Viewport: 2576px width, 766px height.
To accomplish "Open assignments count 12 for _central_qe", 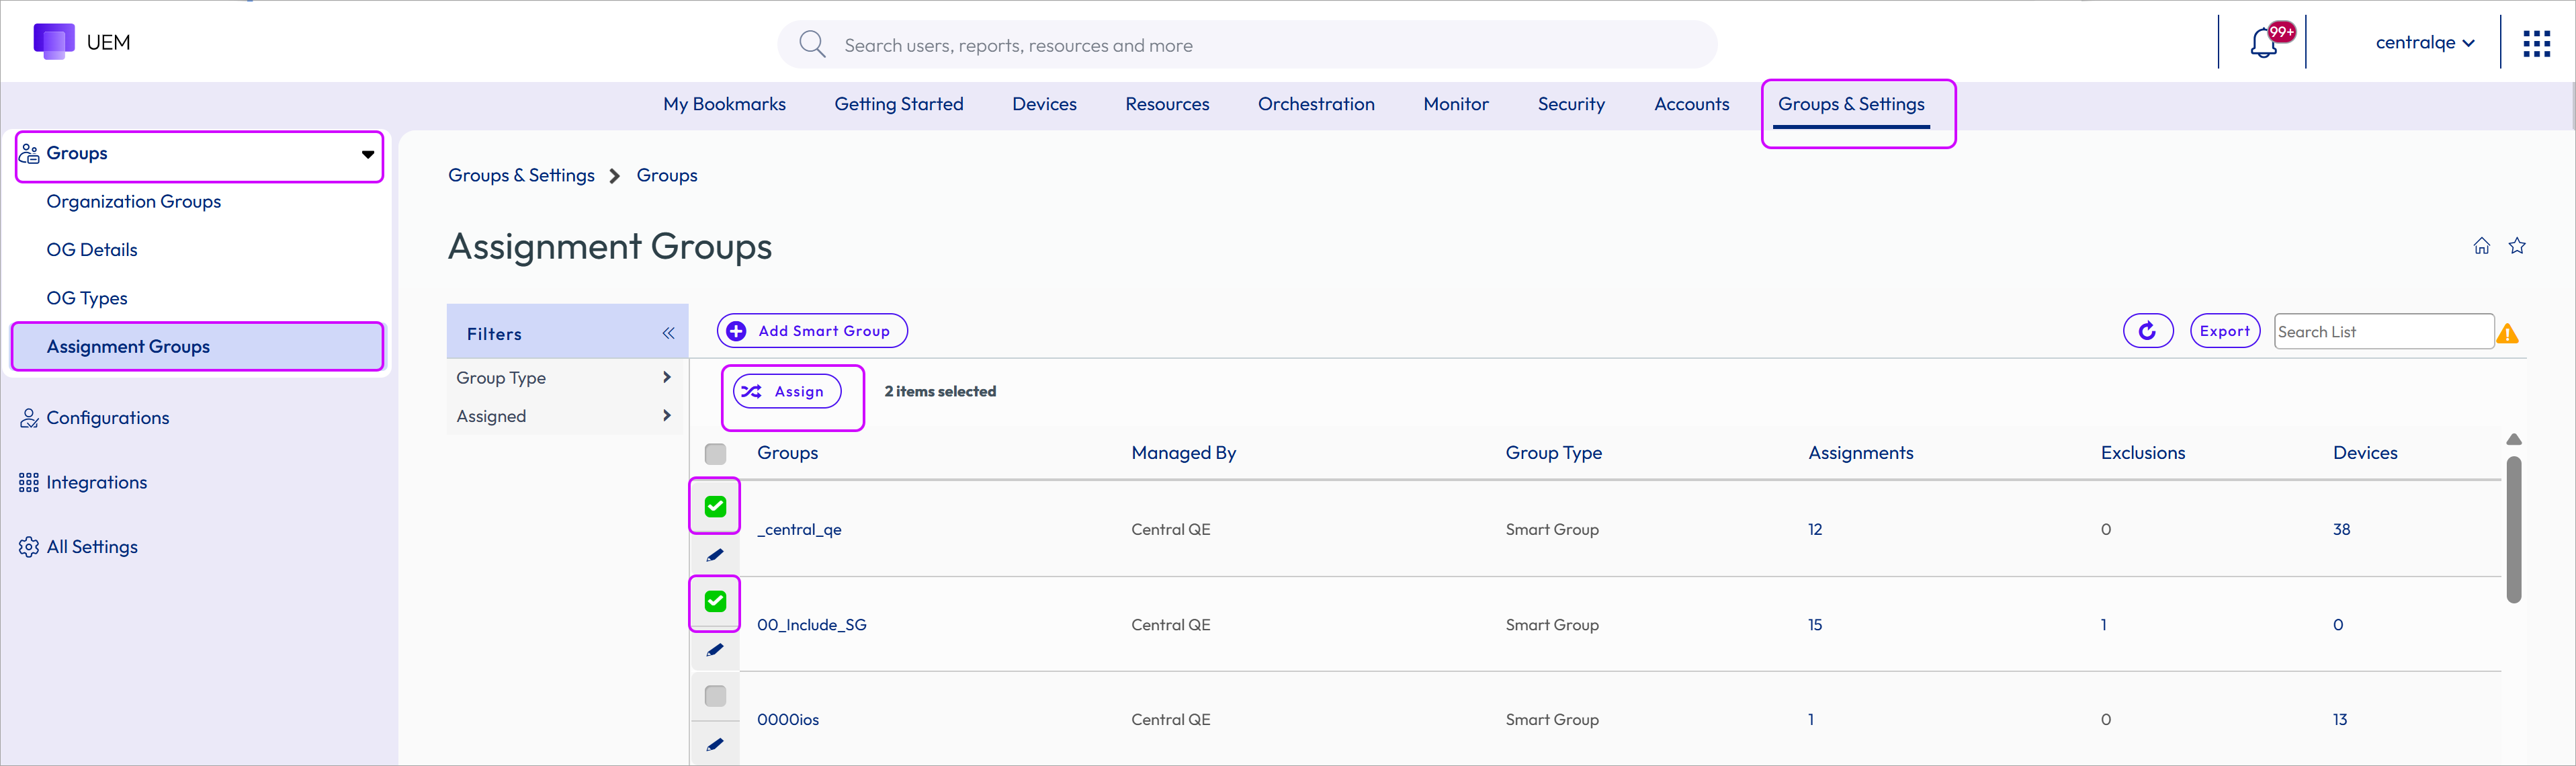I will 1815,530.
